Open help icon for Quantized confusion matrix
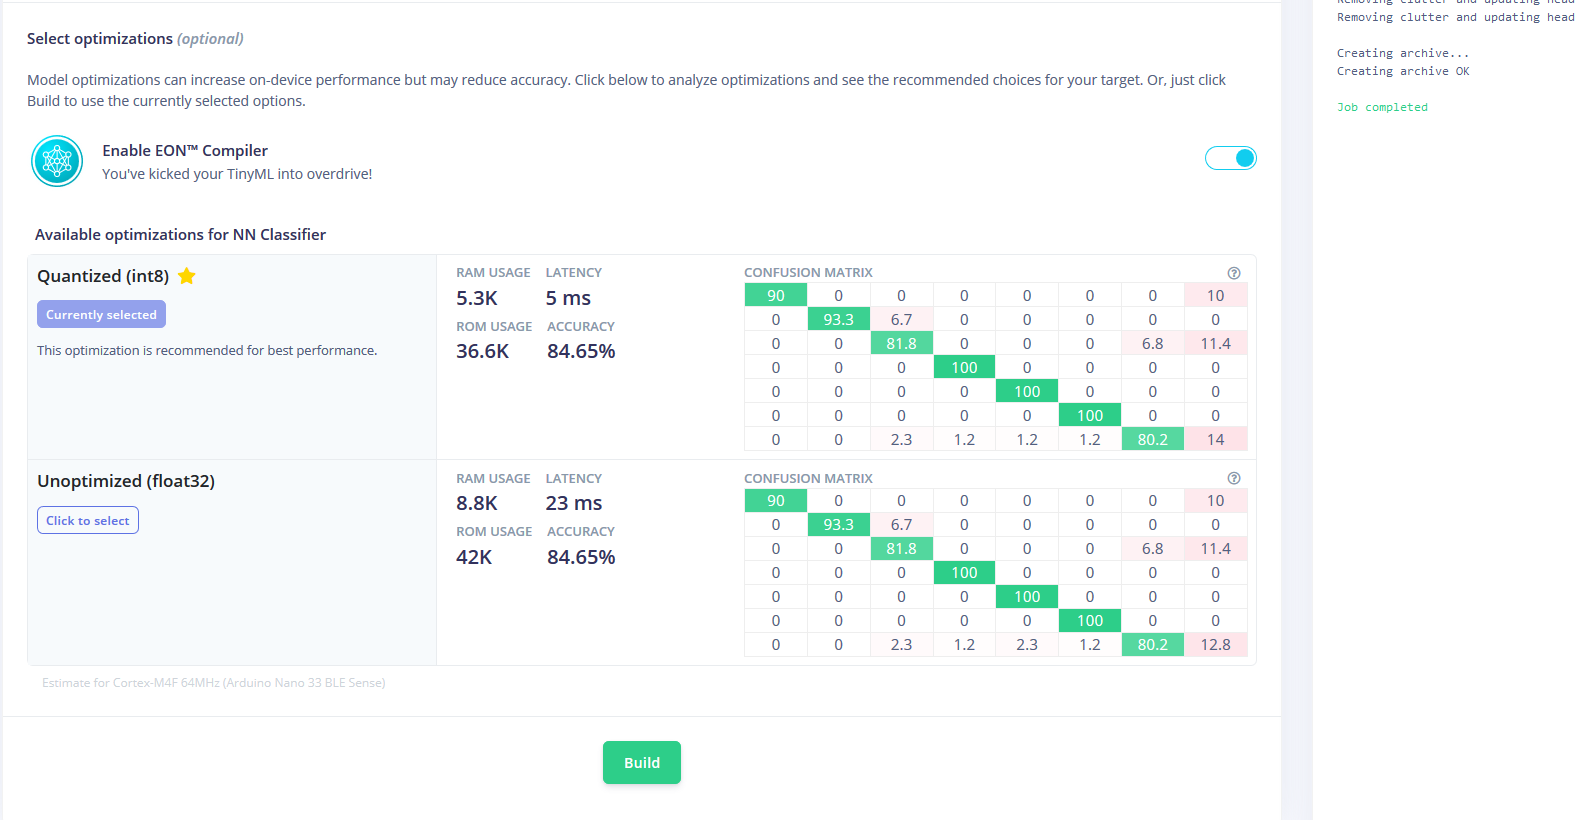This screenshot has width=1575, height=820. tap(1234, 273)
